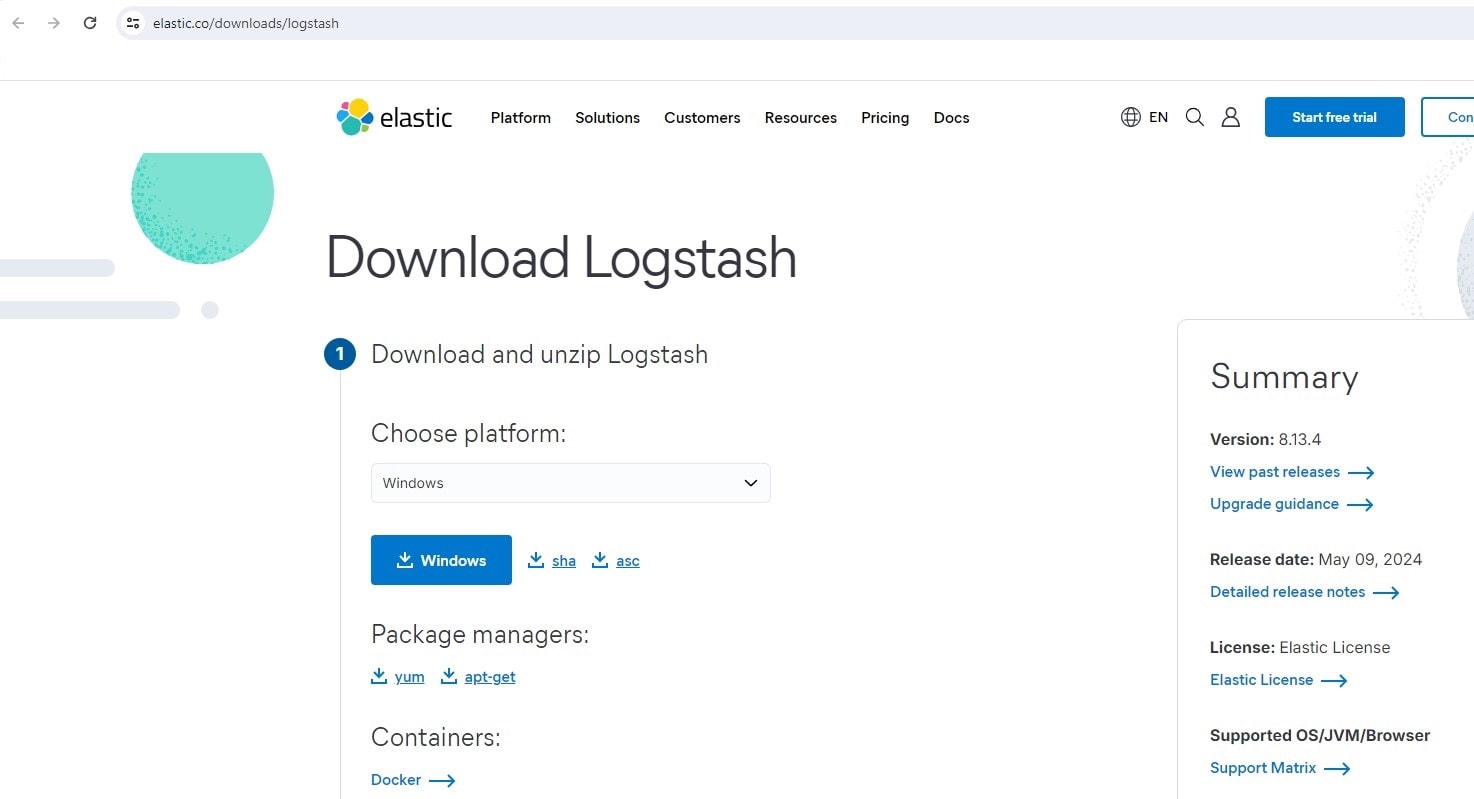Go back using the browser back arrow
This screenshot has width=1474, height=799.
pos(18,23)
